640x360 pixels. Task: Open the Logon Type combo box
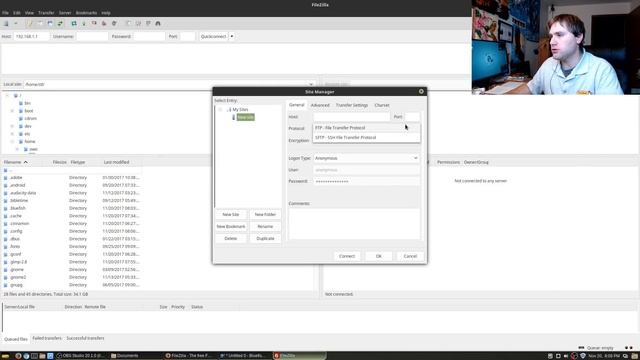[x=366, y=158]
